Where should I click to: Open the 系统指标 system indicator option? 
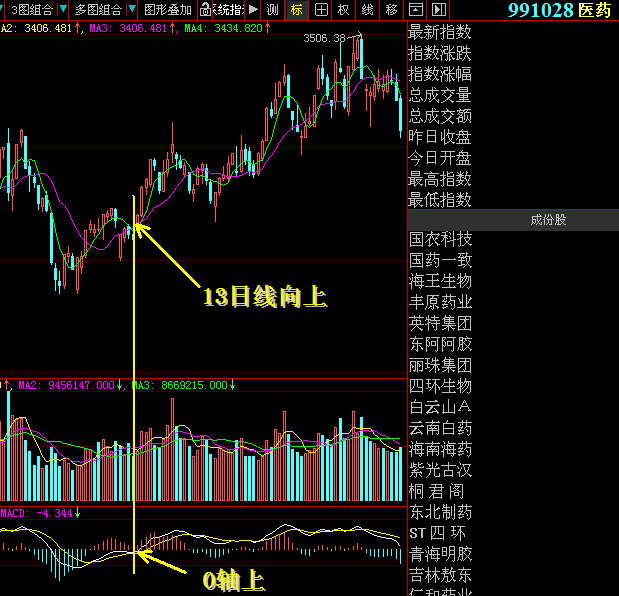tap(229, 10)
